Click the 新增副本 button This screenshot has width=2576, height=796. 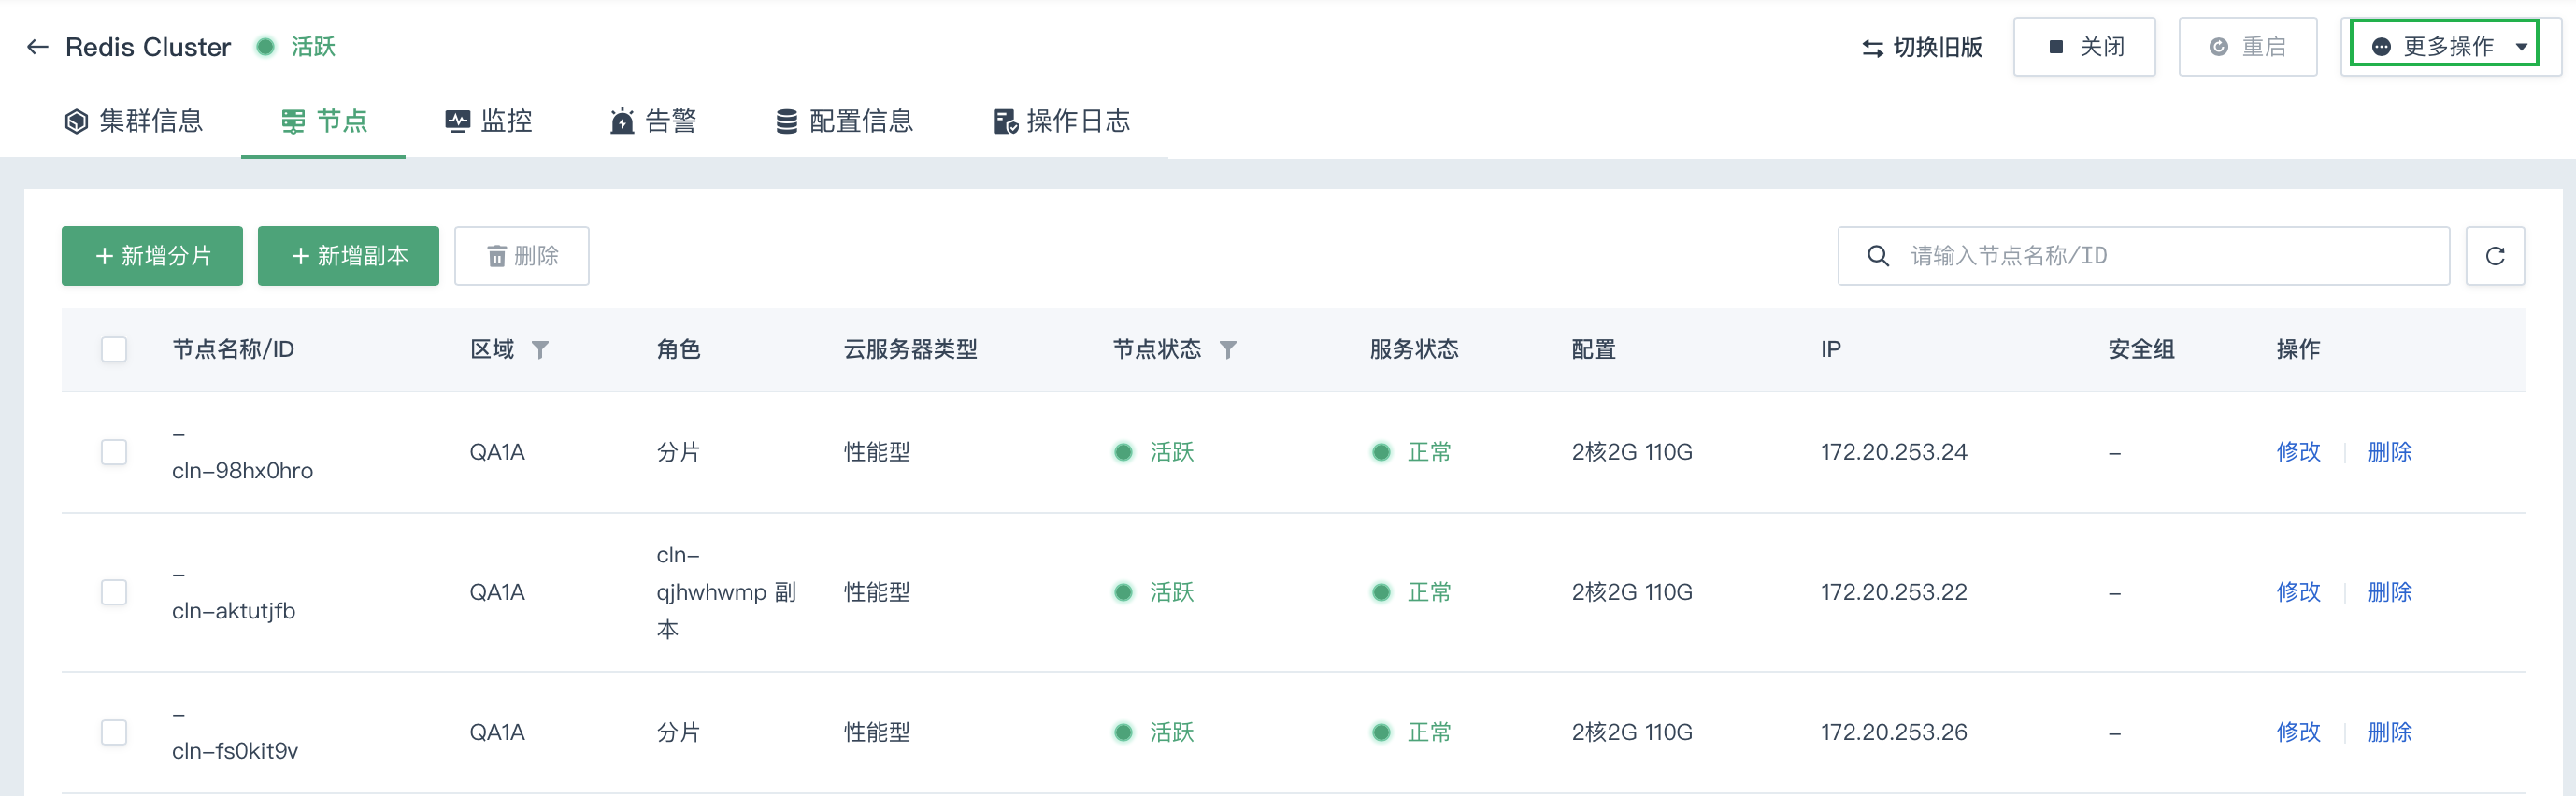tap(348, 256)
